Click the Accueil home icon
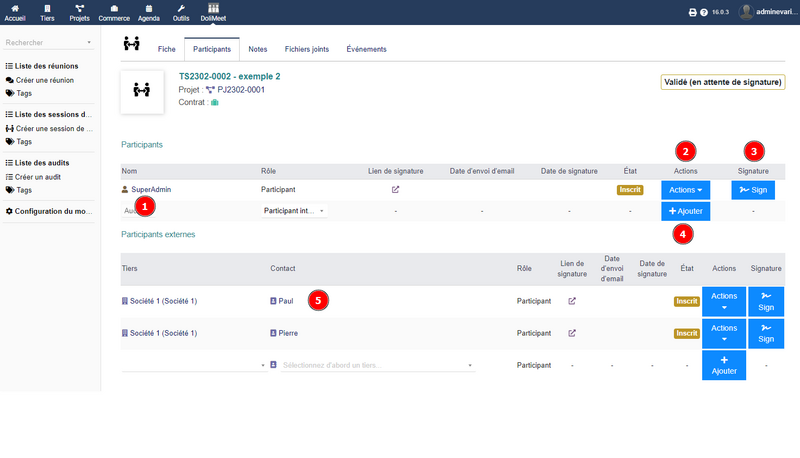The image size is (800, 458). pos(15,9)
